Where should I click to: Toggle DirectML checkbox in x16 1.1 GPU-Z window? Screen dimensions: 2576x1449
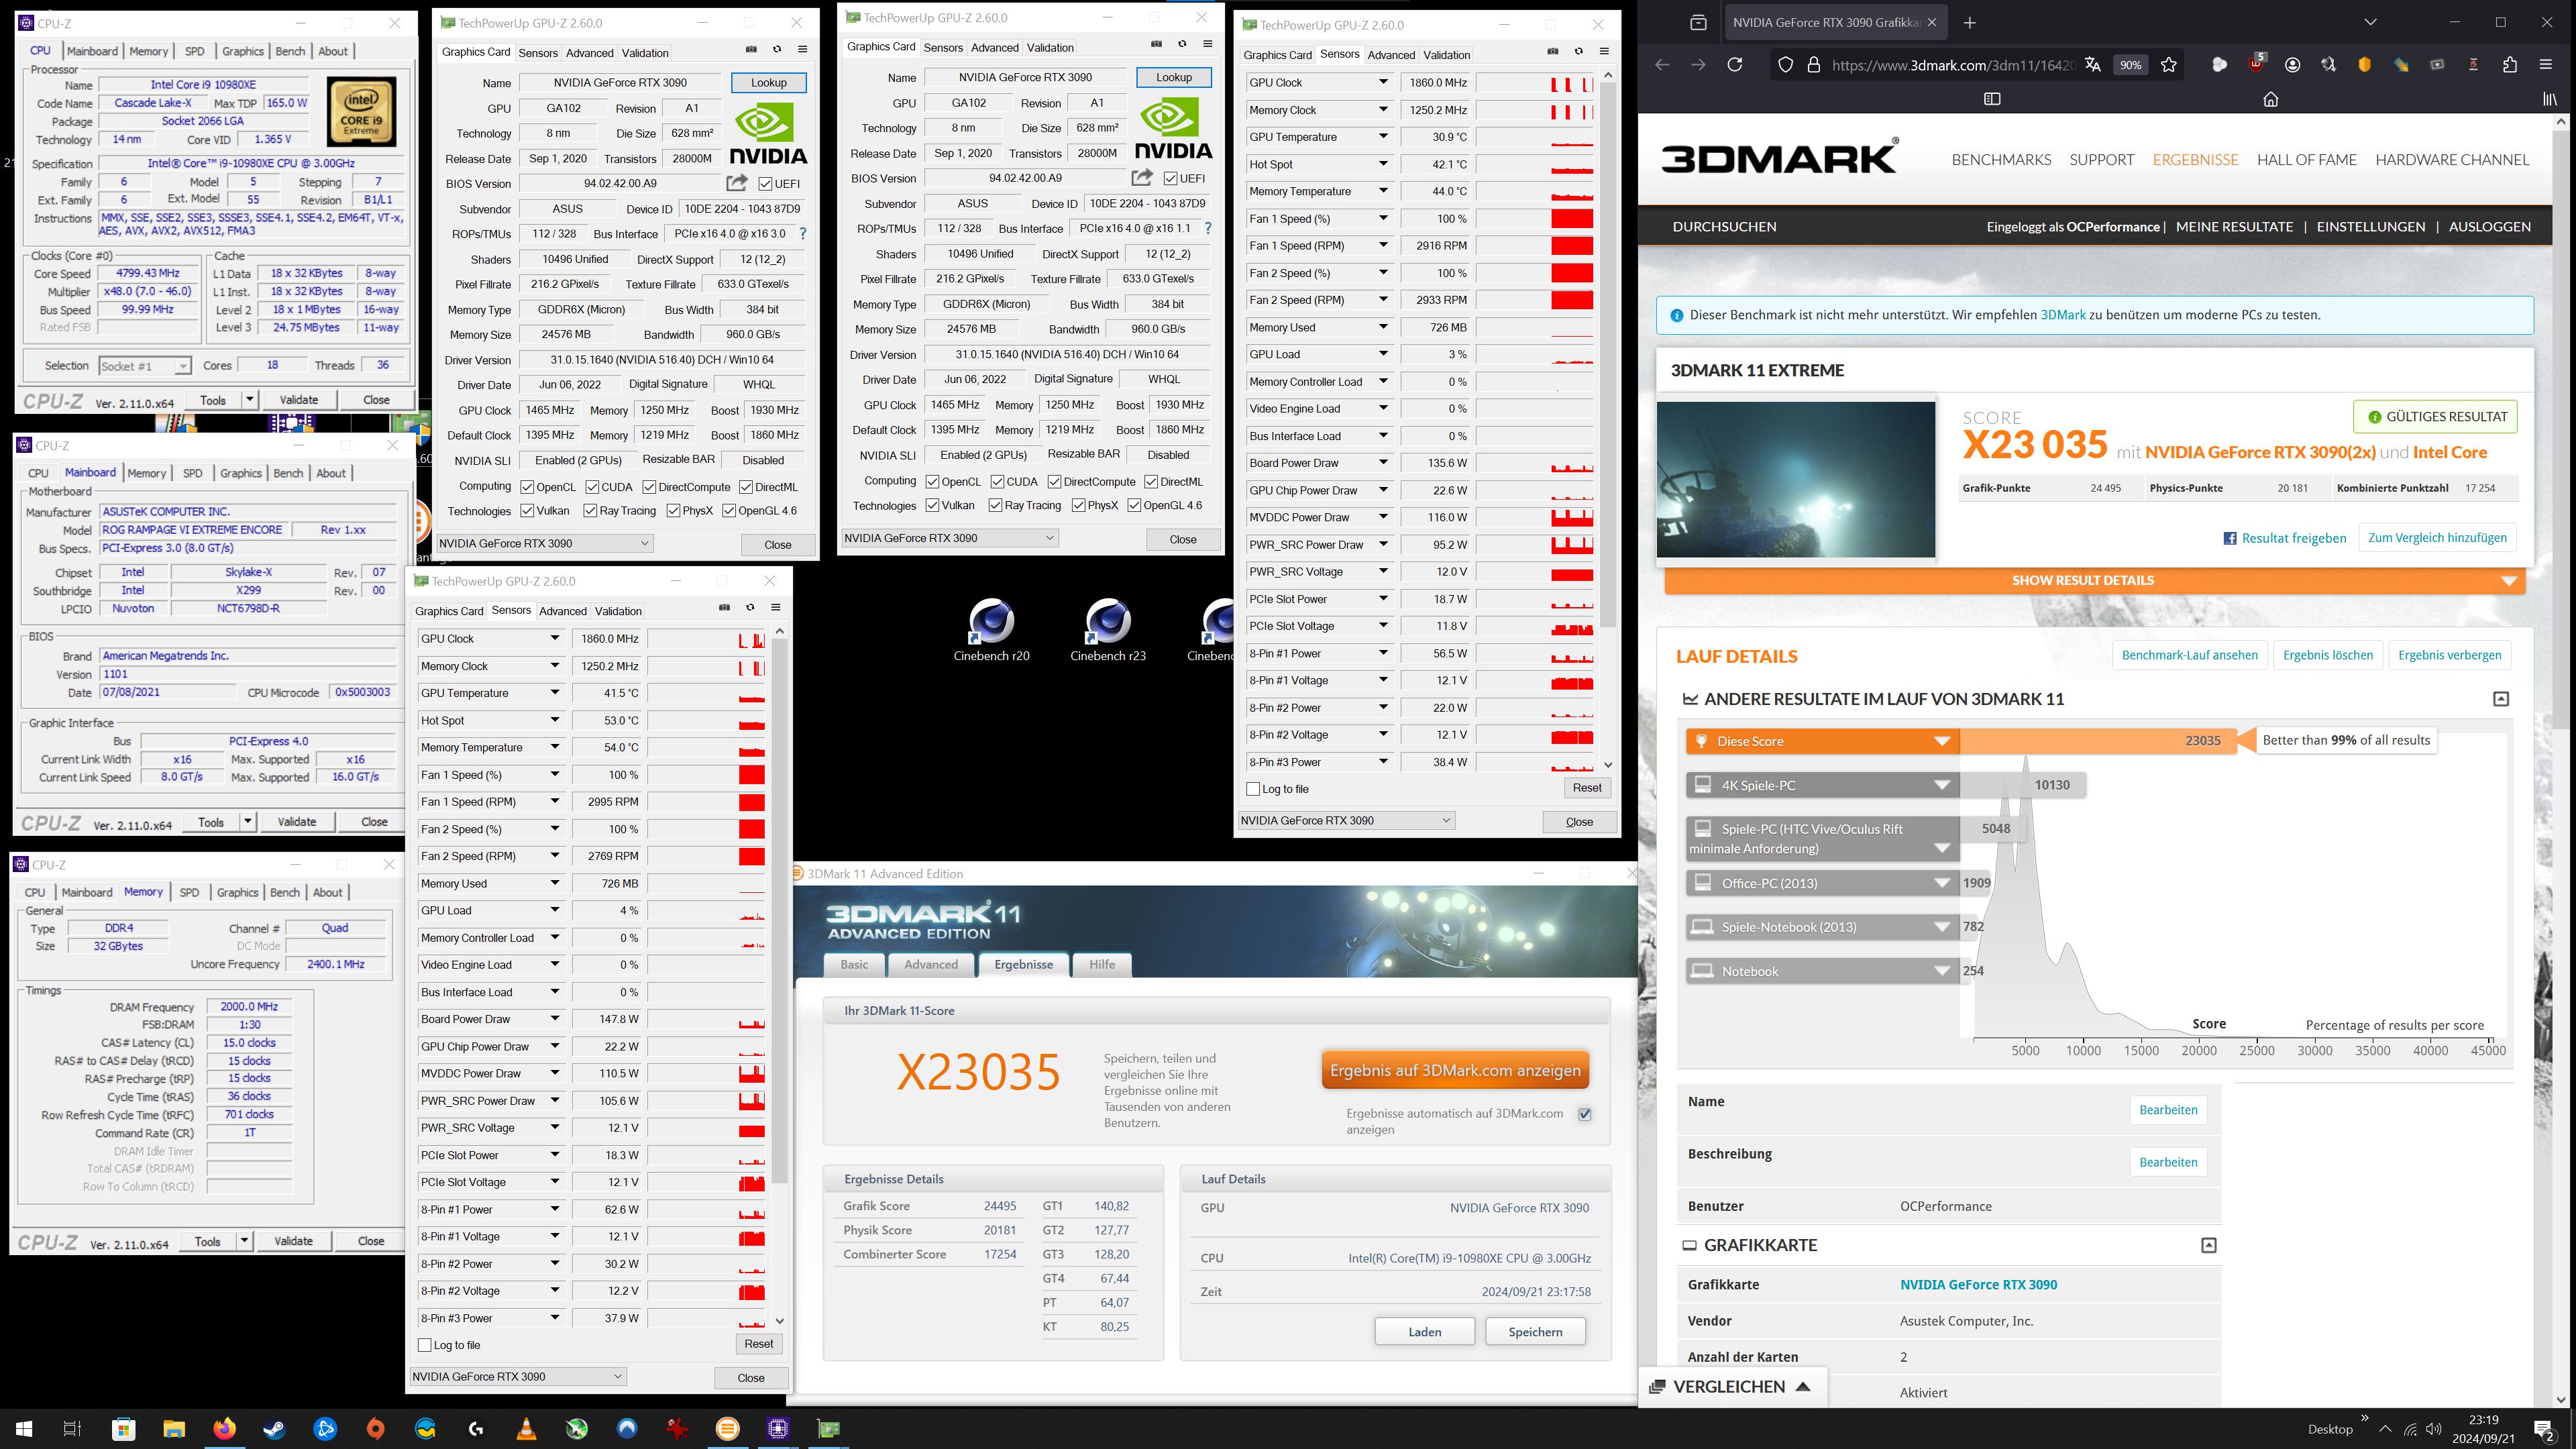click(1151, 482)
